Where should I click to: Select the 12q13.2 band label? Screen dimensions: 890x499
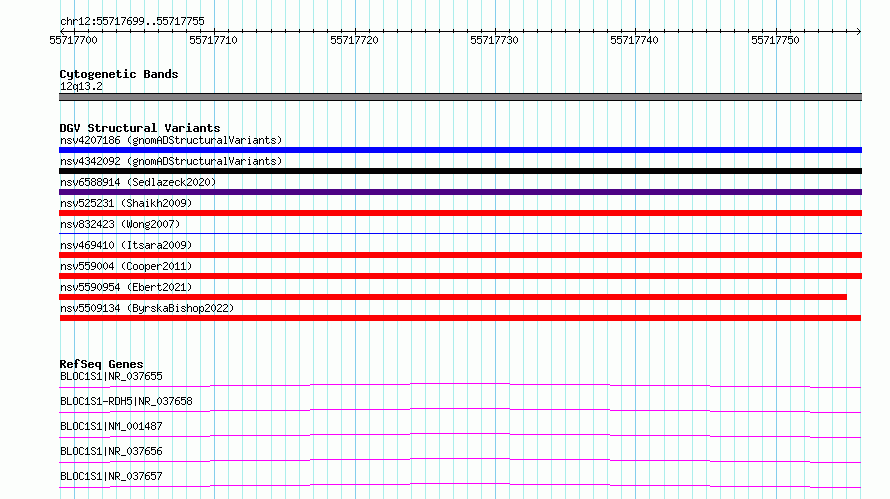point(81,86)
